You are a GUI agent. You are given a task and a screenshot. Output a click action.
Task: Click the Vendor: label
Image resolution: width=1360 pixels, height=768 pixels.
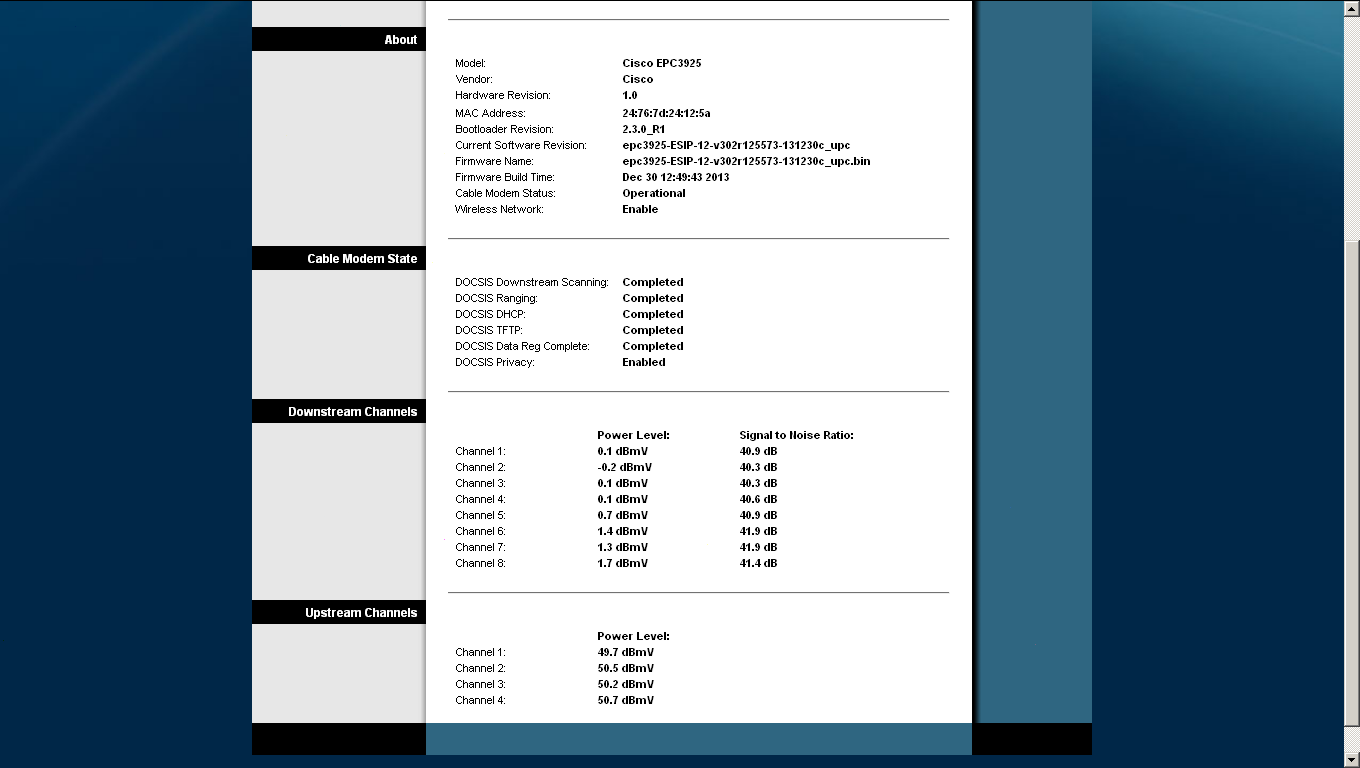point(474,79)
